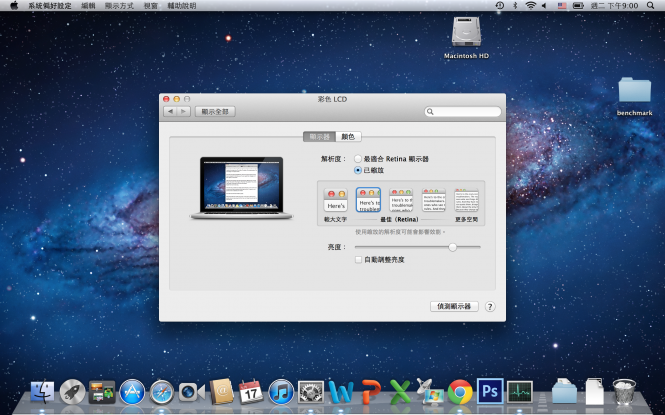This screenshot has height=415, width=665.
Task: Choose the fourth scaled resolution thumbnail
Action: 433,200
